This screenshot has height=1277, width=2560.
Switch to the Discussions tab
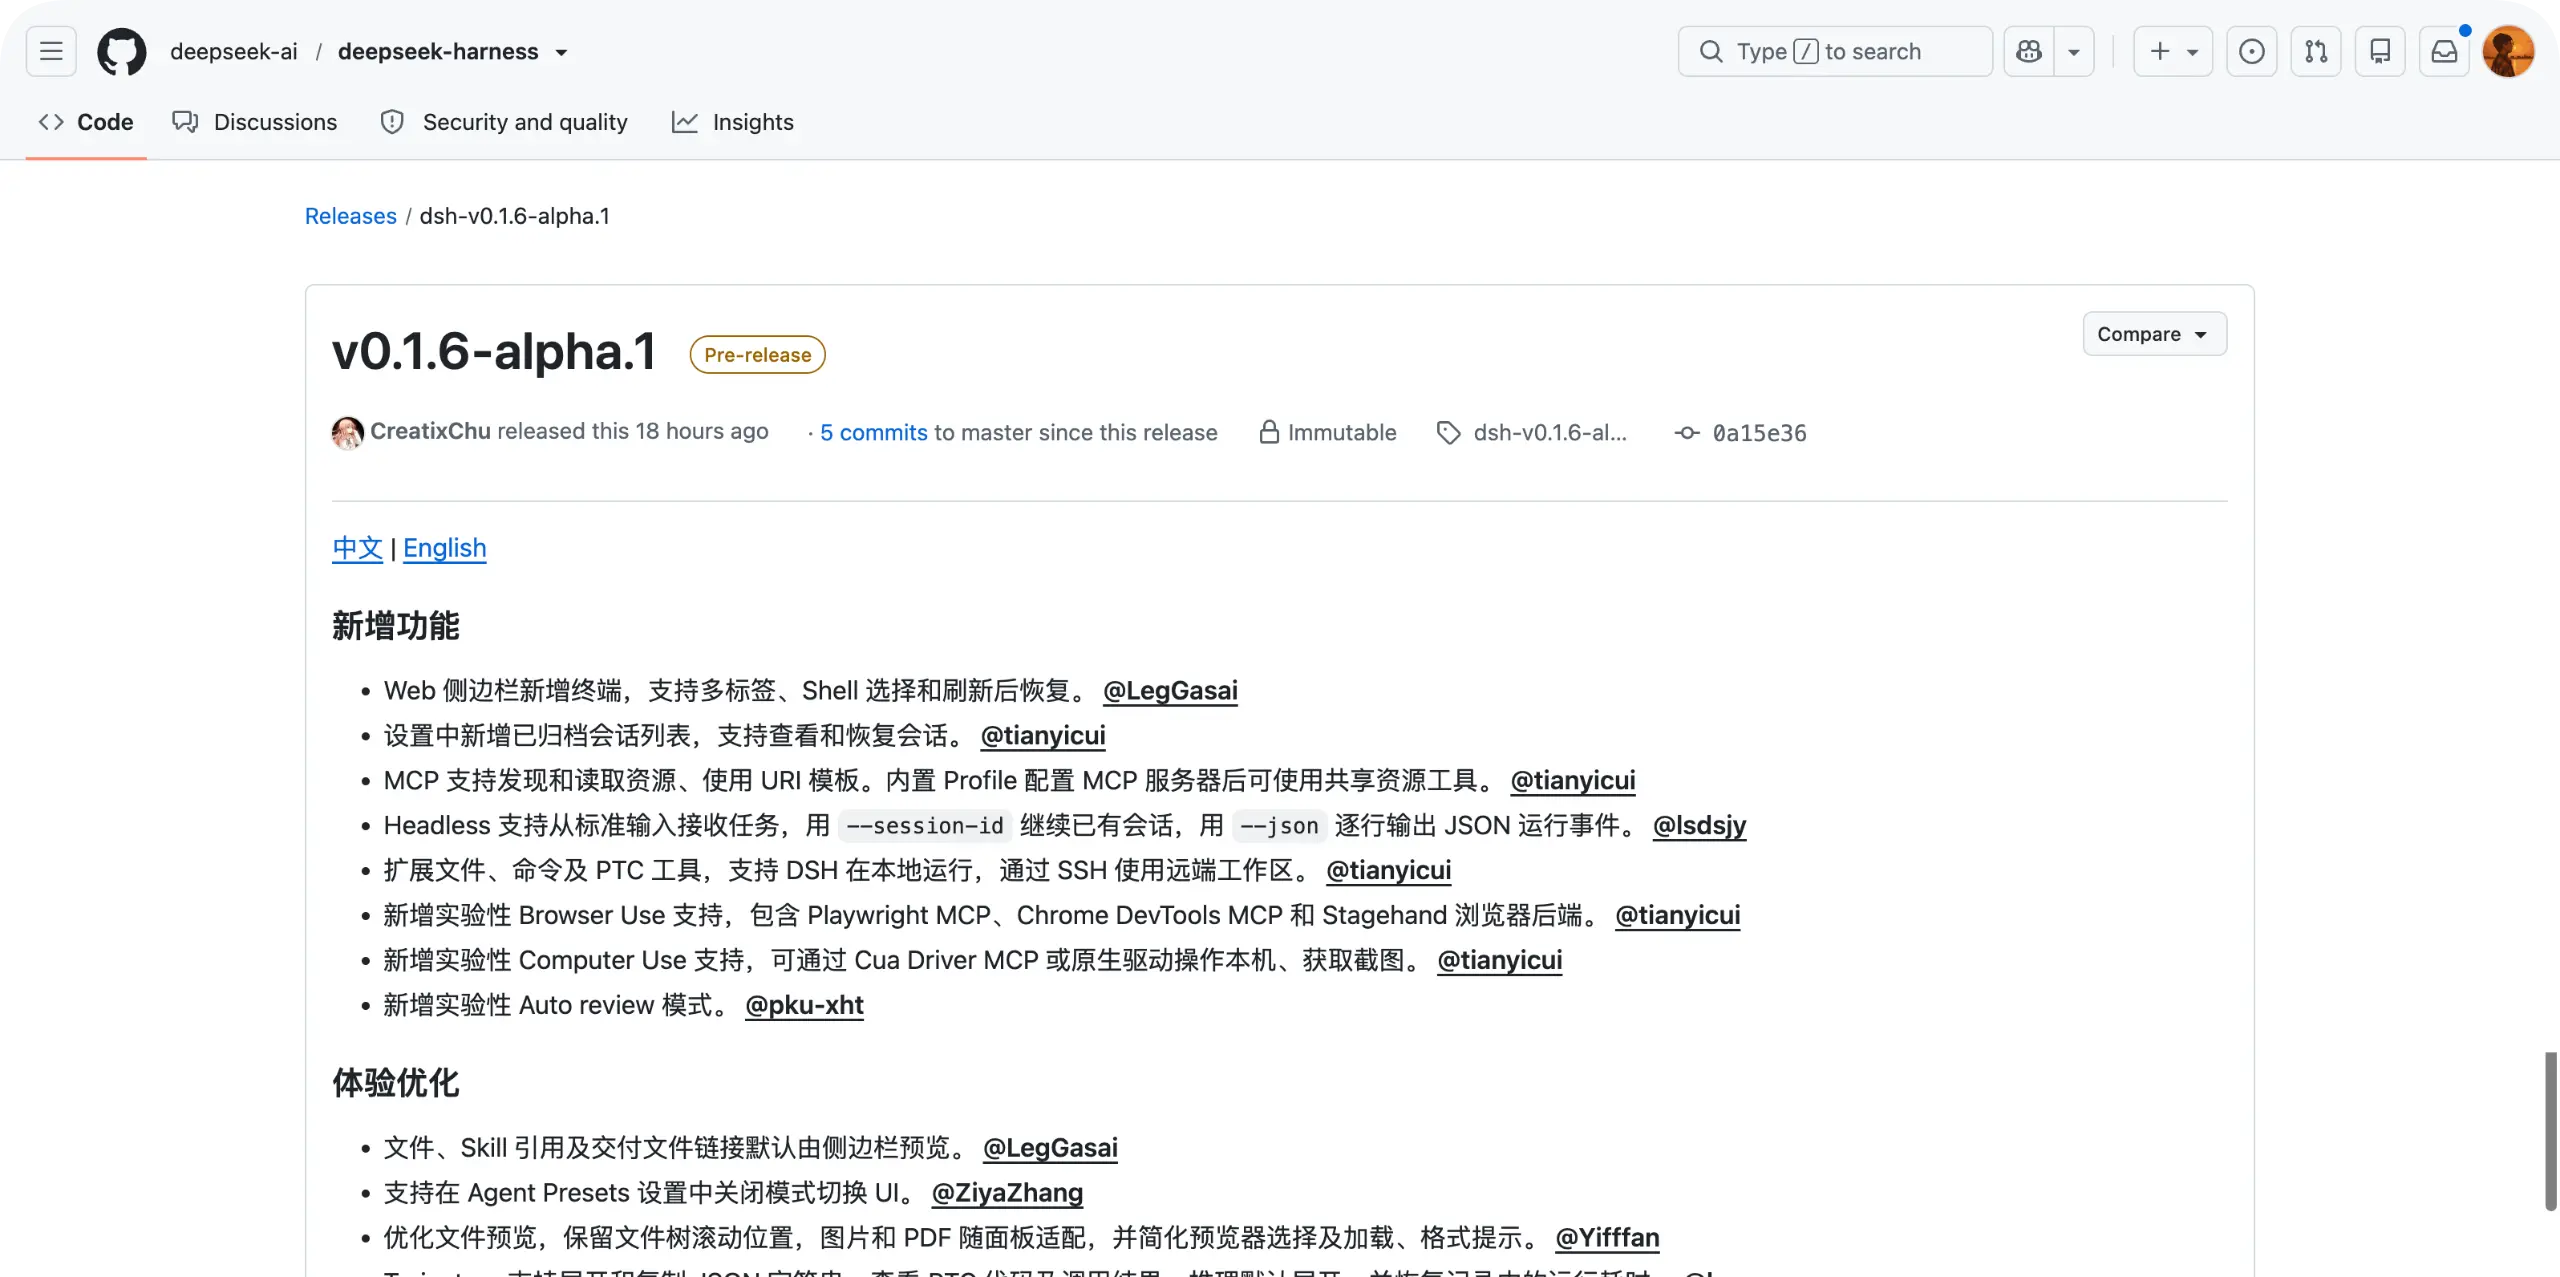(255, 122)
